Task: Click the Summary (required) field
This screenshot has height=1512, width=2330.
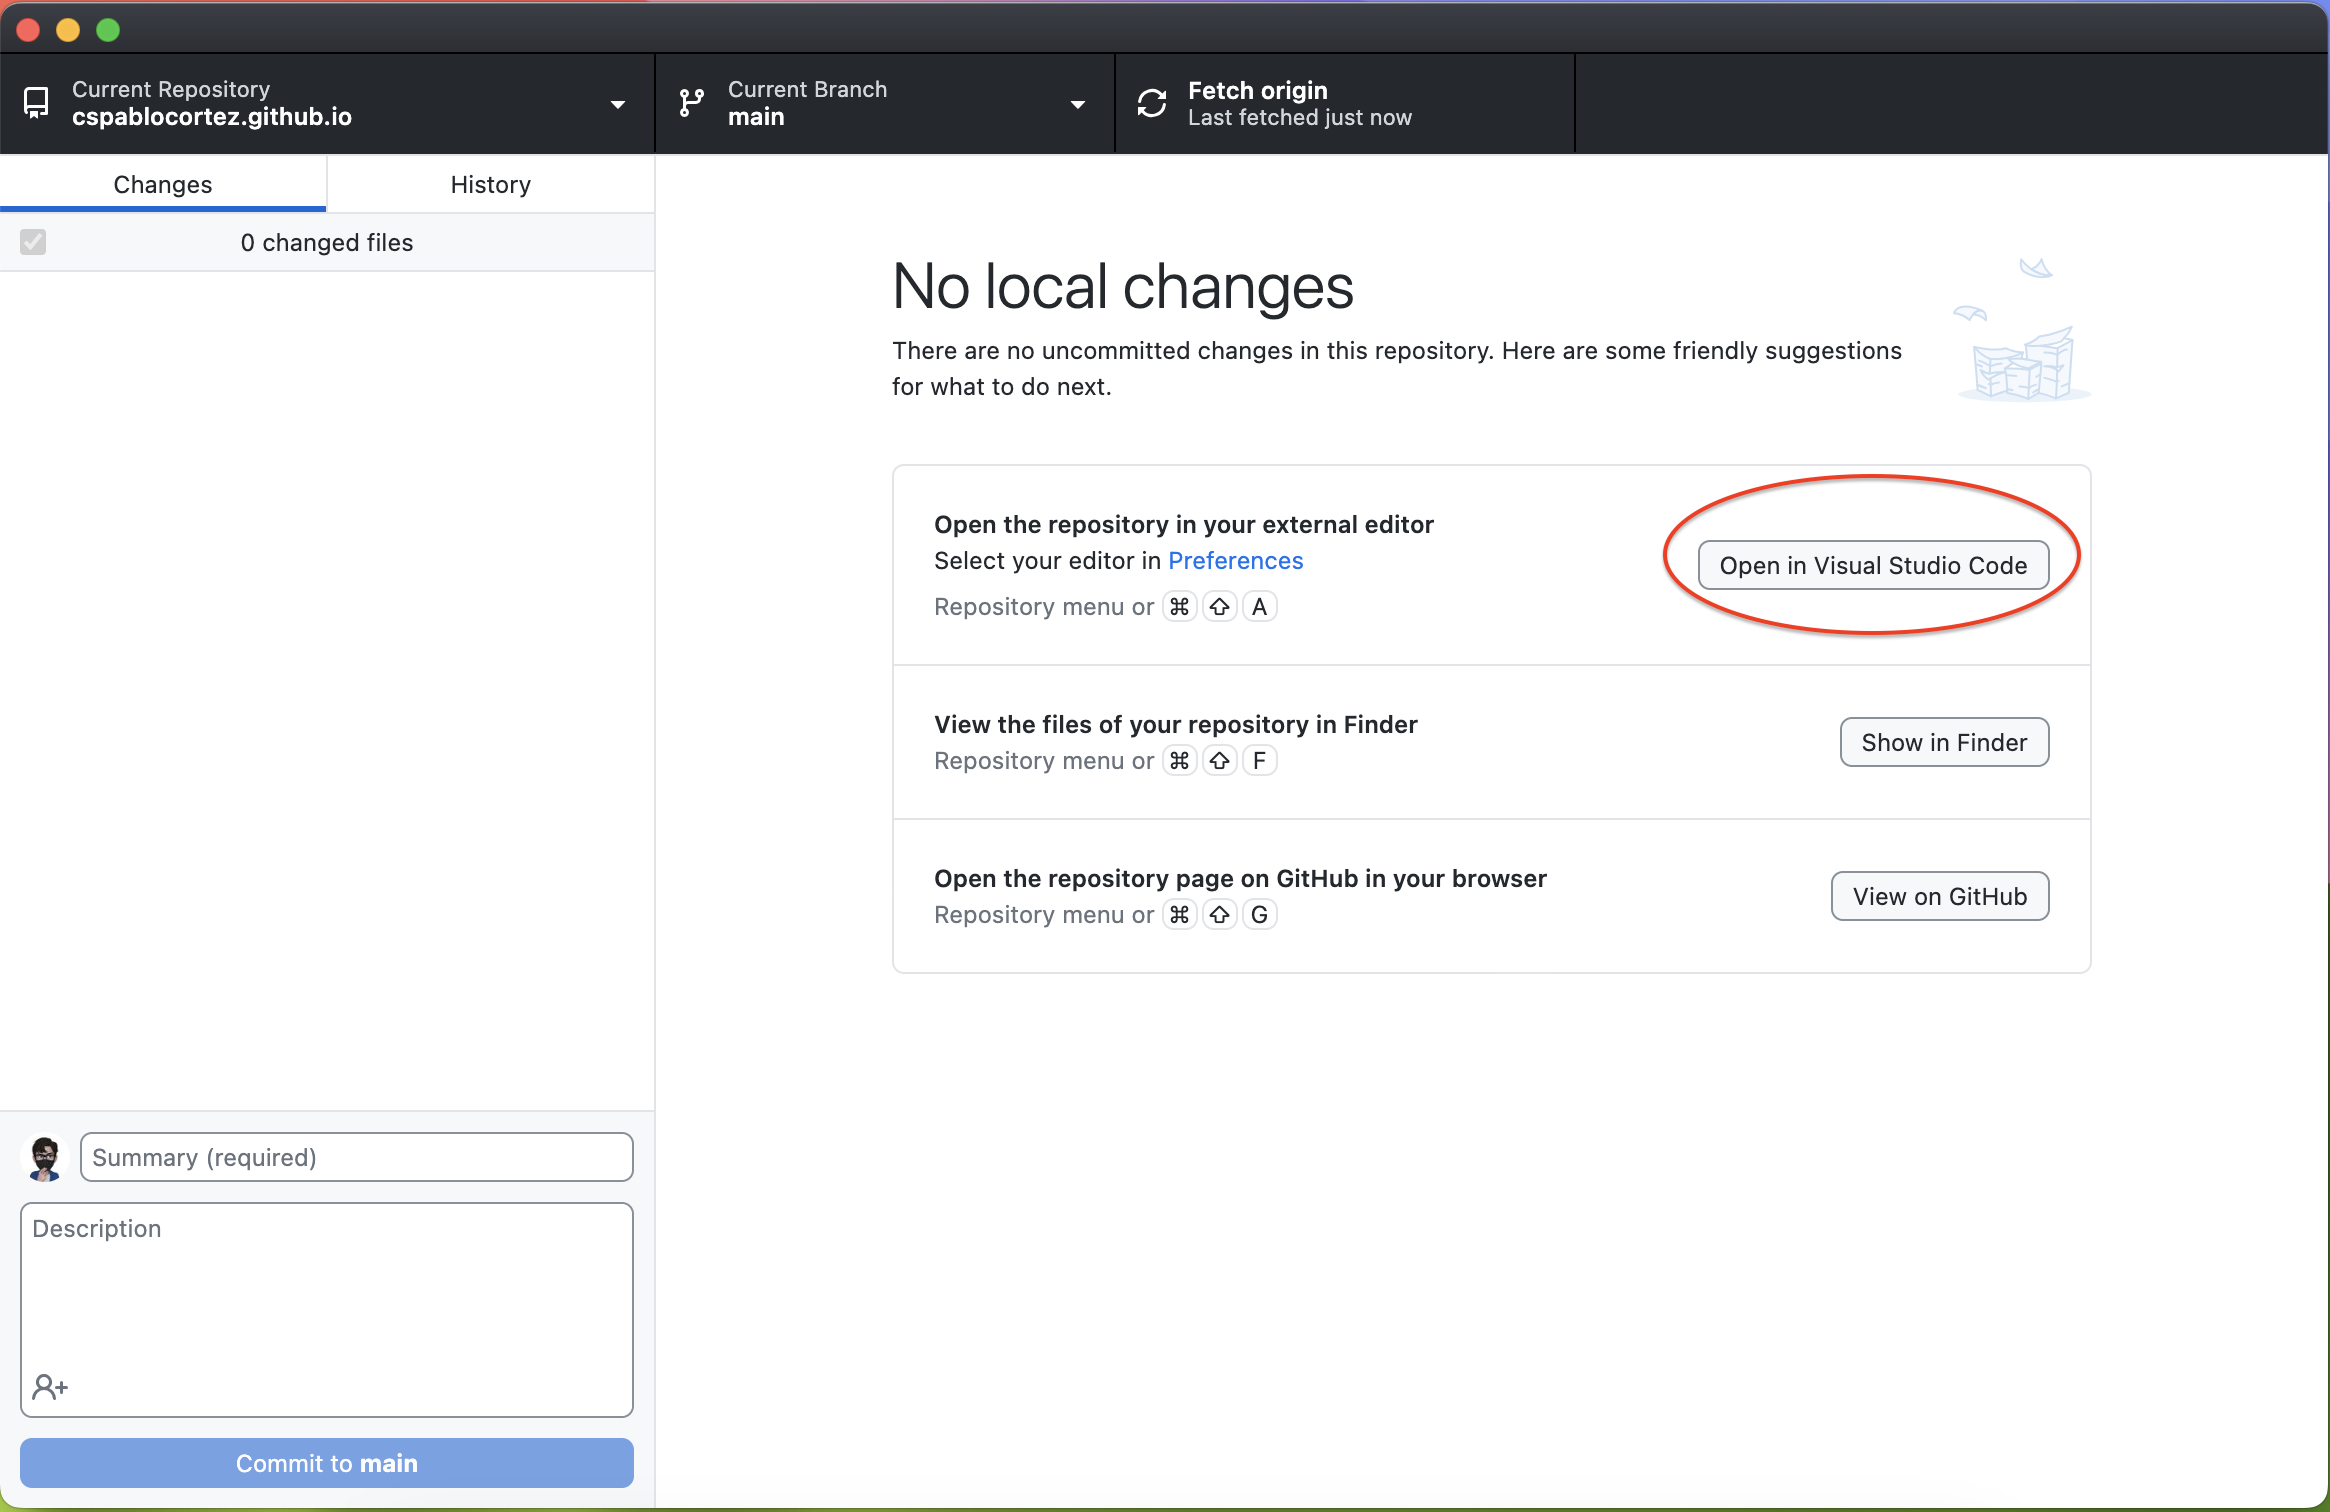Action: click(x=357, y=1157)
